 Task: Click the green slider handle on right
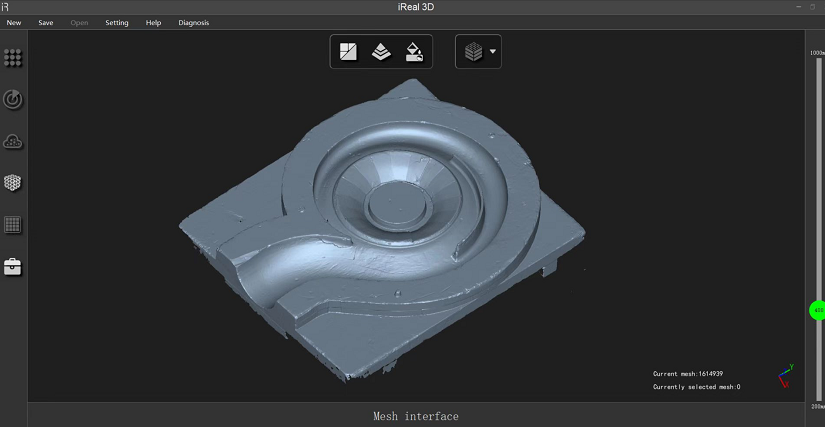(817, 310)
